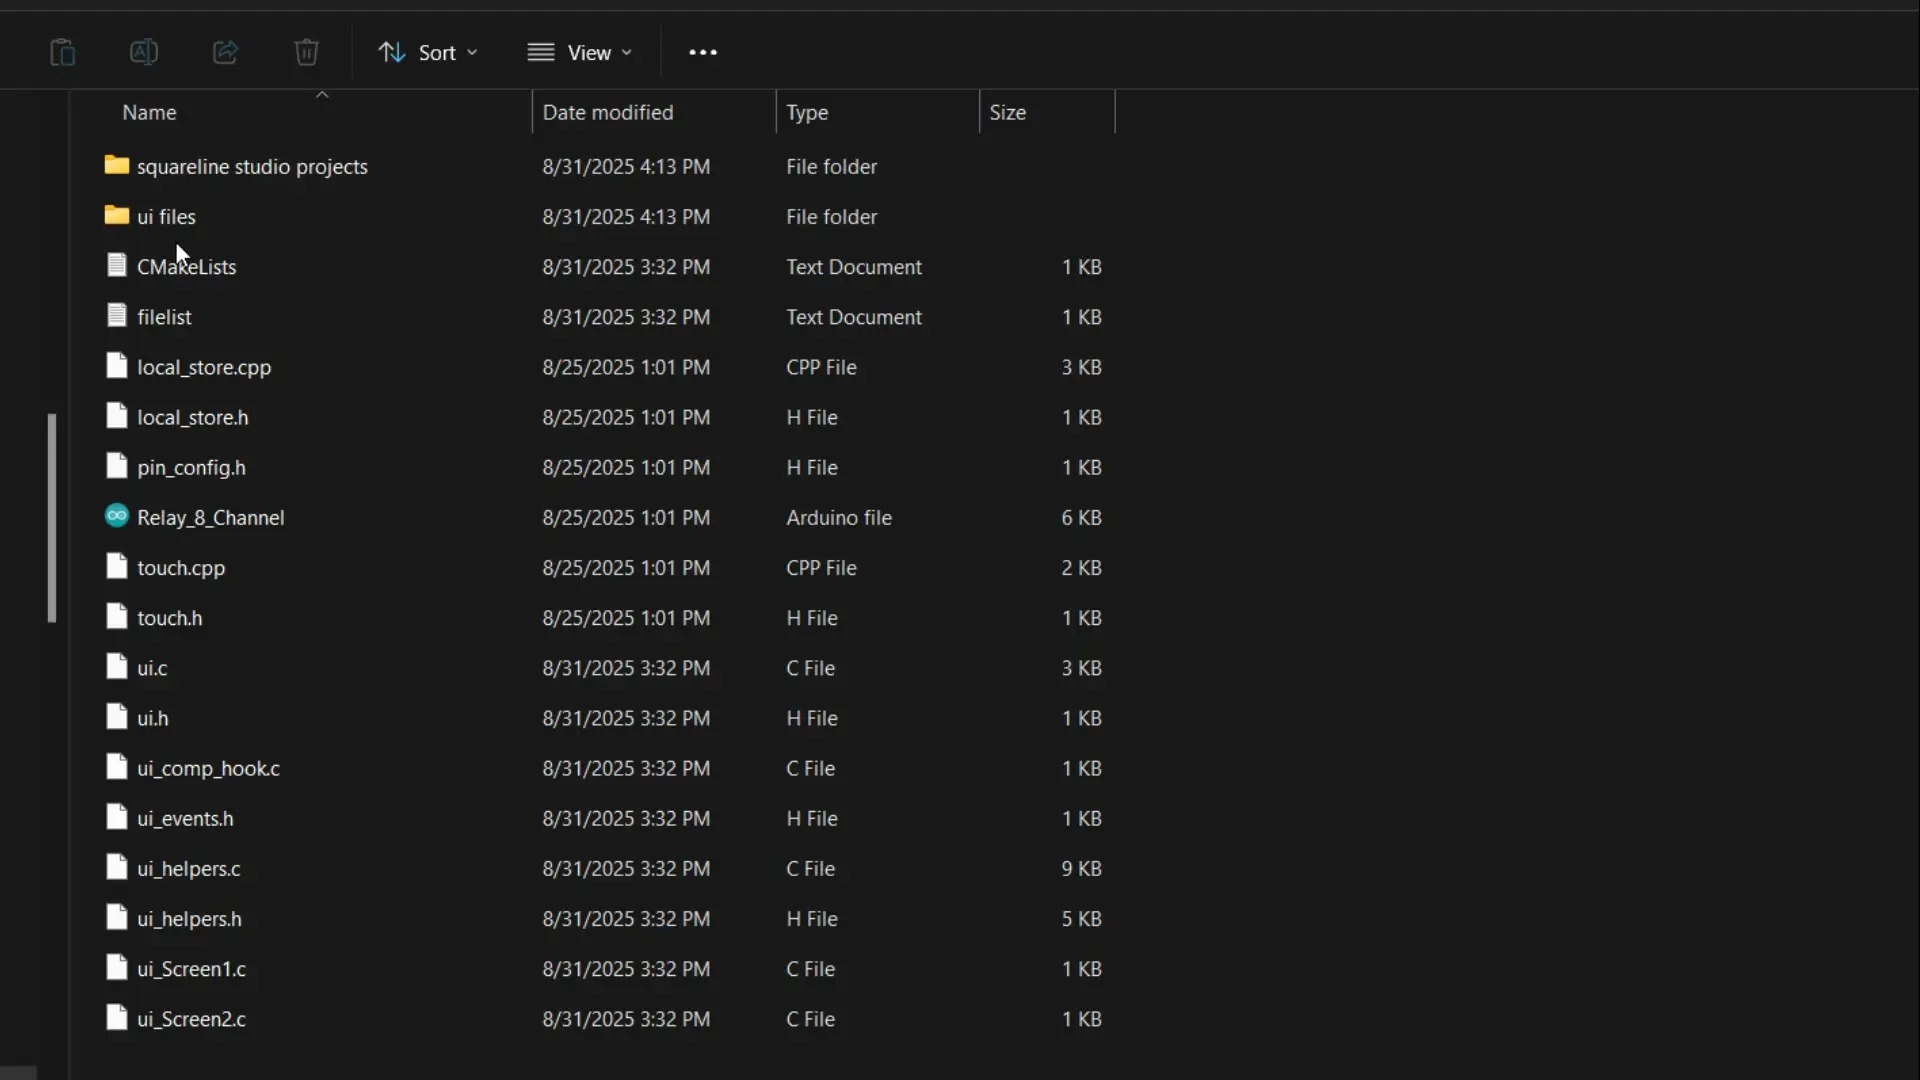This screenshot has height=1080, width=1920.
Task: Click the Rename icon in toolbar
Action: 144,52
